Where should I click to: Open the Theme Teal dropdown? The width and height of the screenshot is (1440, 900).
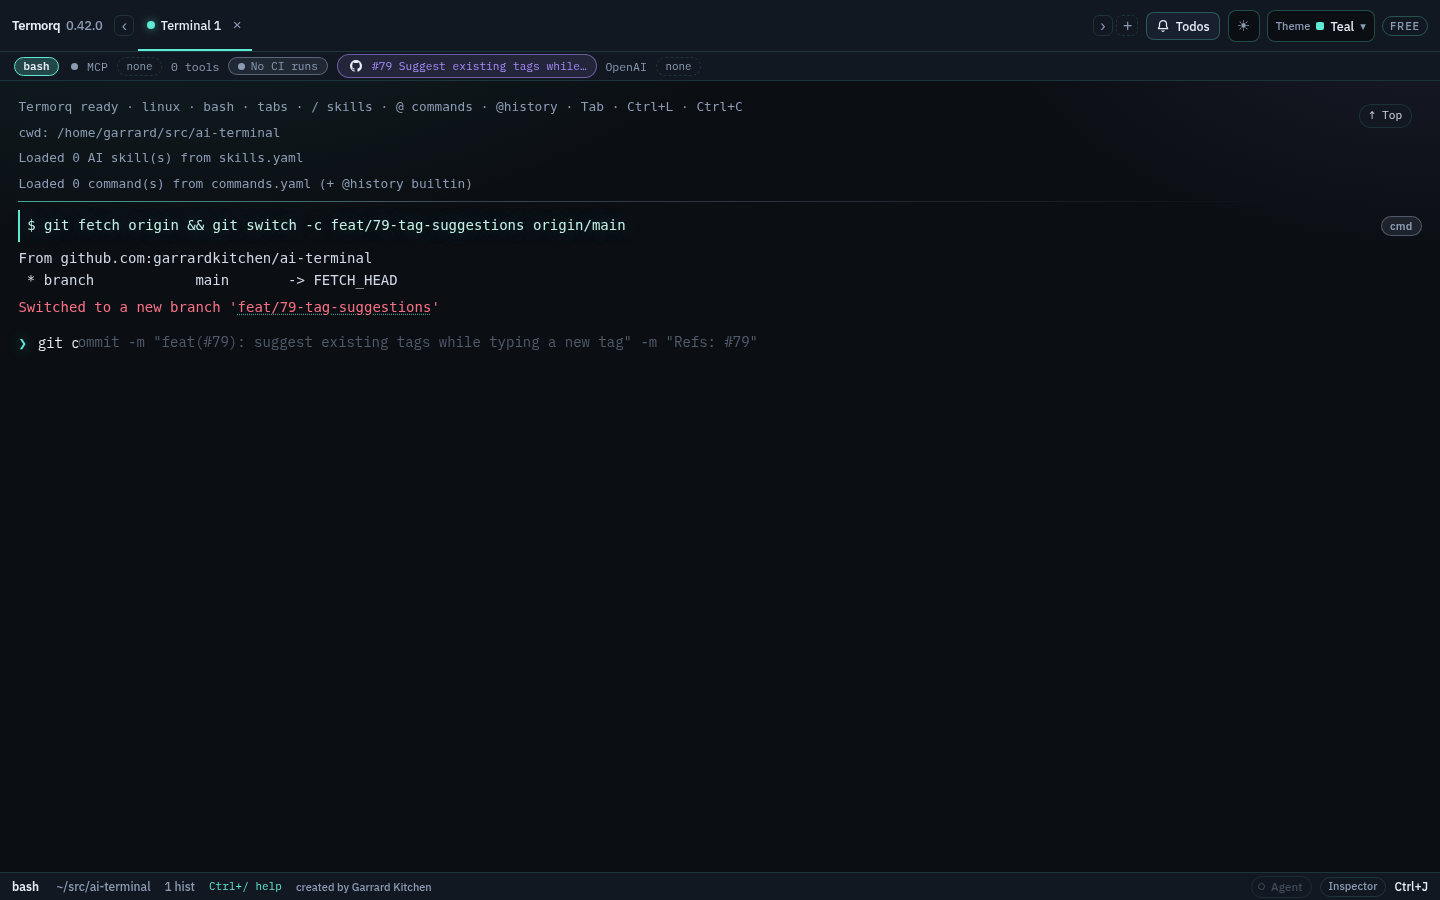[1320, 26]
